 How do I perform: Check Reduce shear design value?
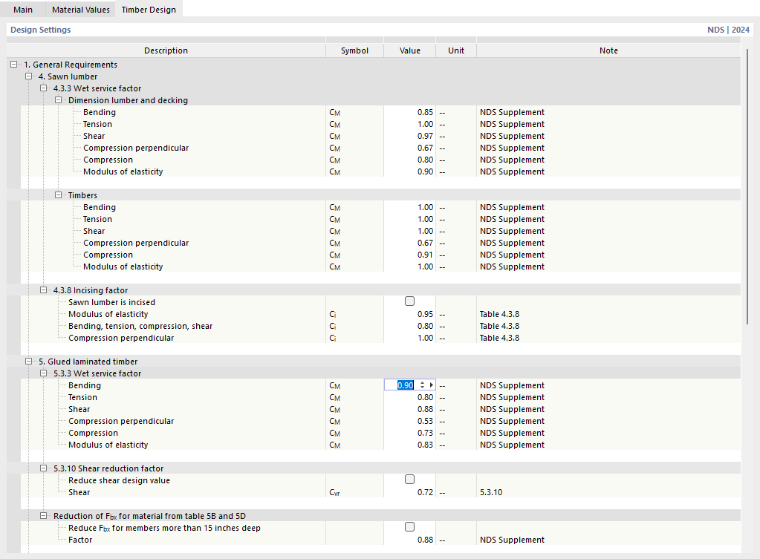click(x=410, y=479)
